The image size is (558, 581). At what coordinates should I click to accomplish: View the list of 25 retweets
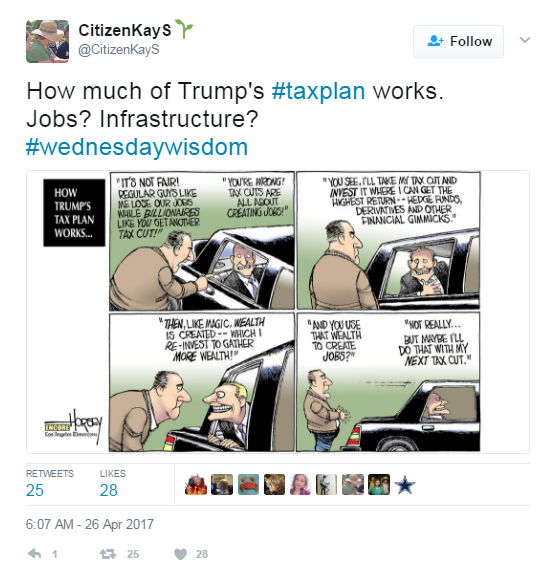click(x=50, y=485)
